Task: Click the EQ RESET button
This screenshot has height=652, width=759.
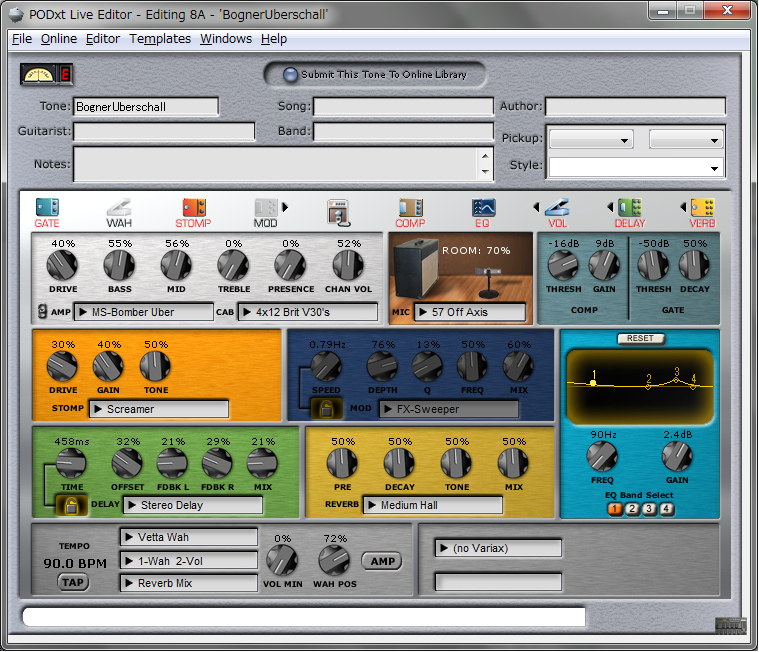Action: pyautogui.click(x=640, y=338)
